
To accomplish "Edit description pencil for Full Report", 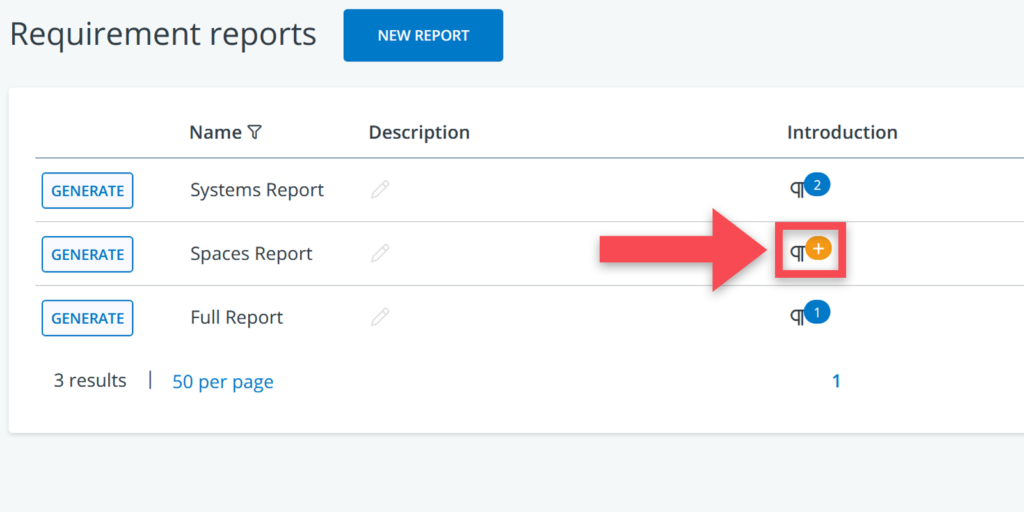I will point(379,318).
